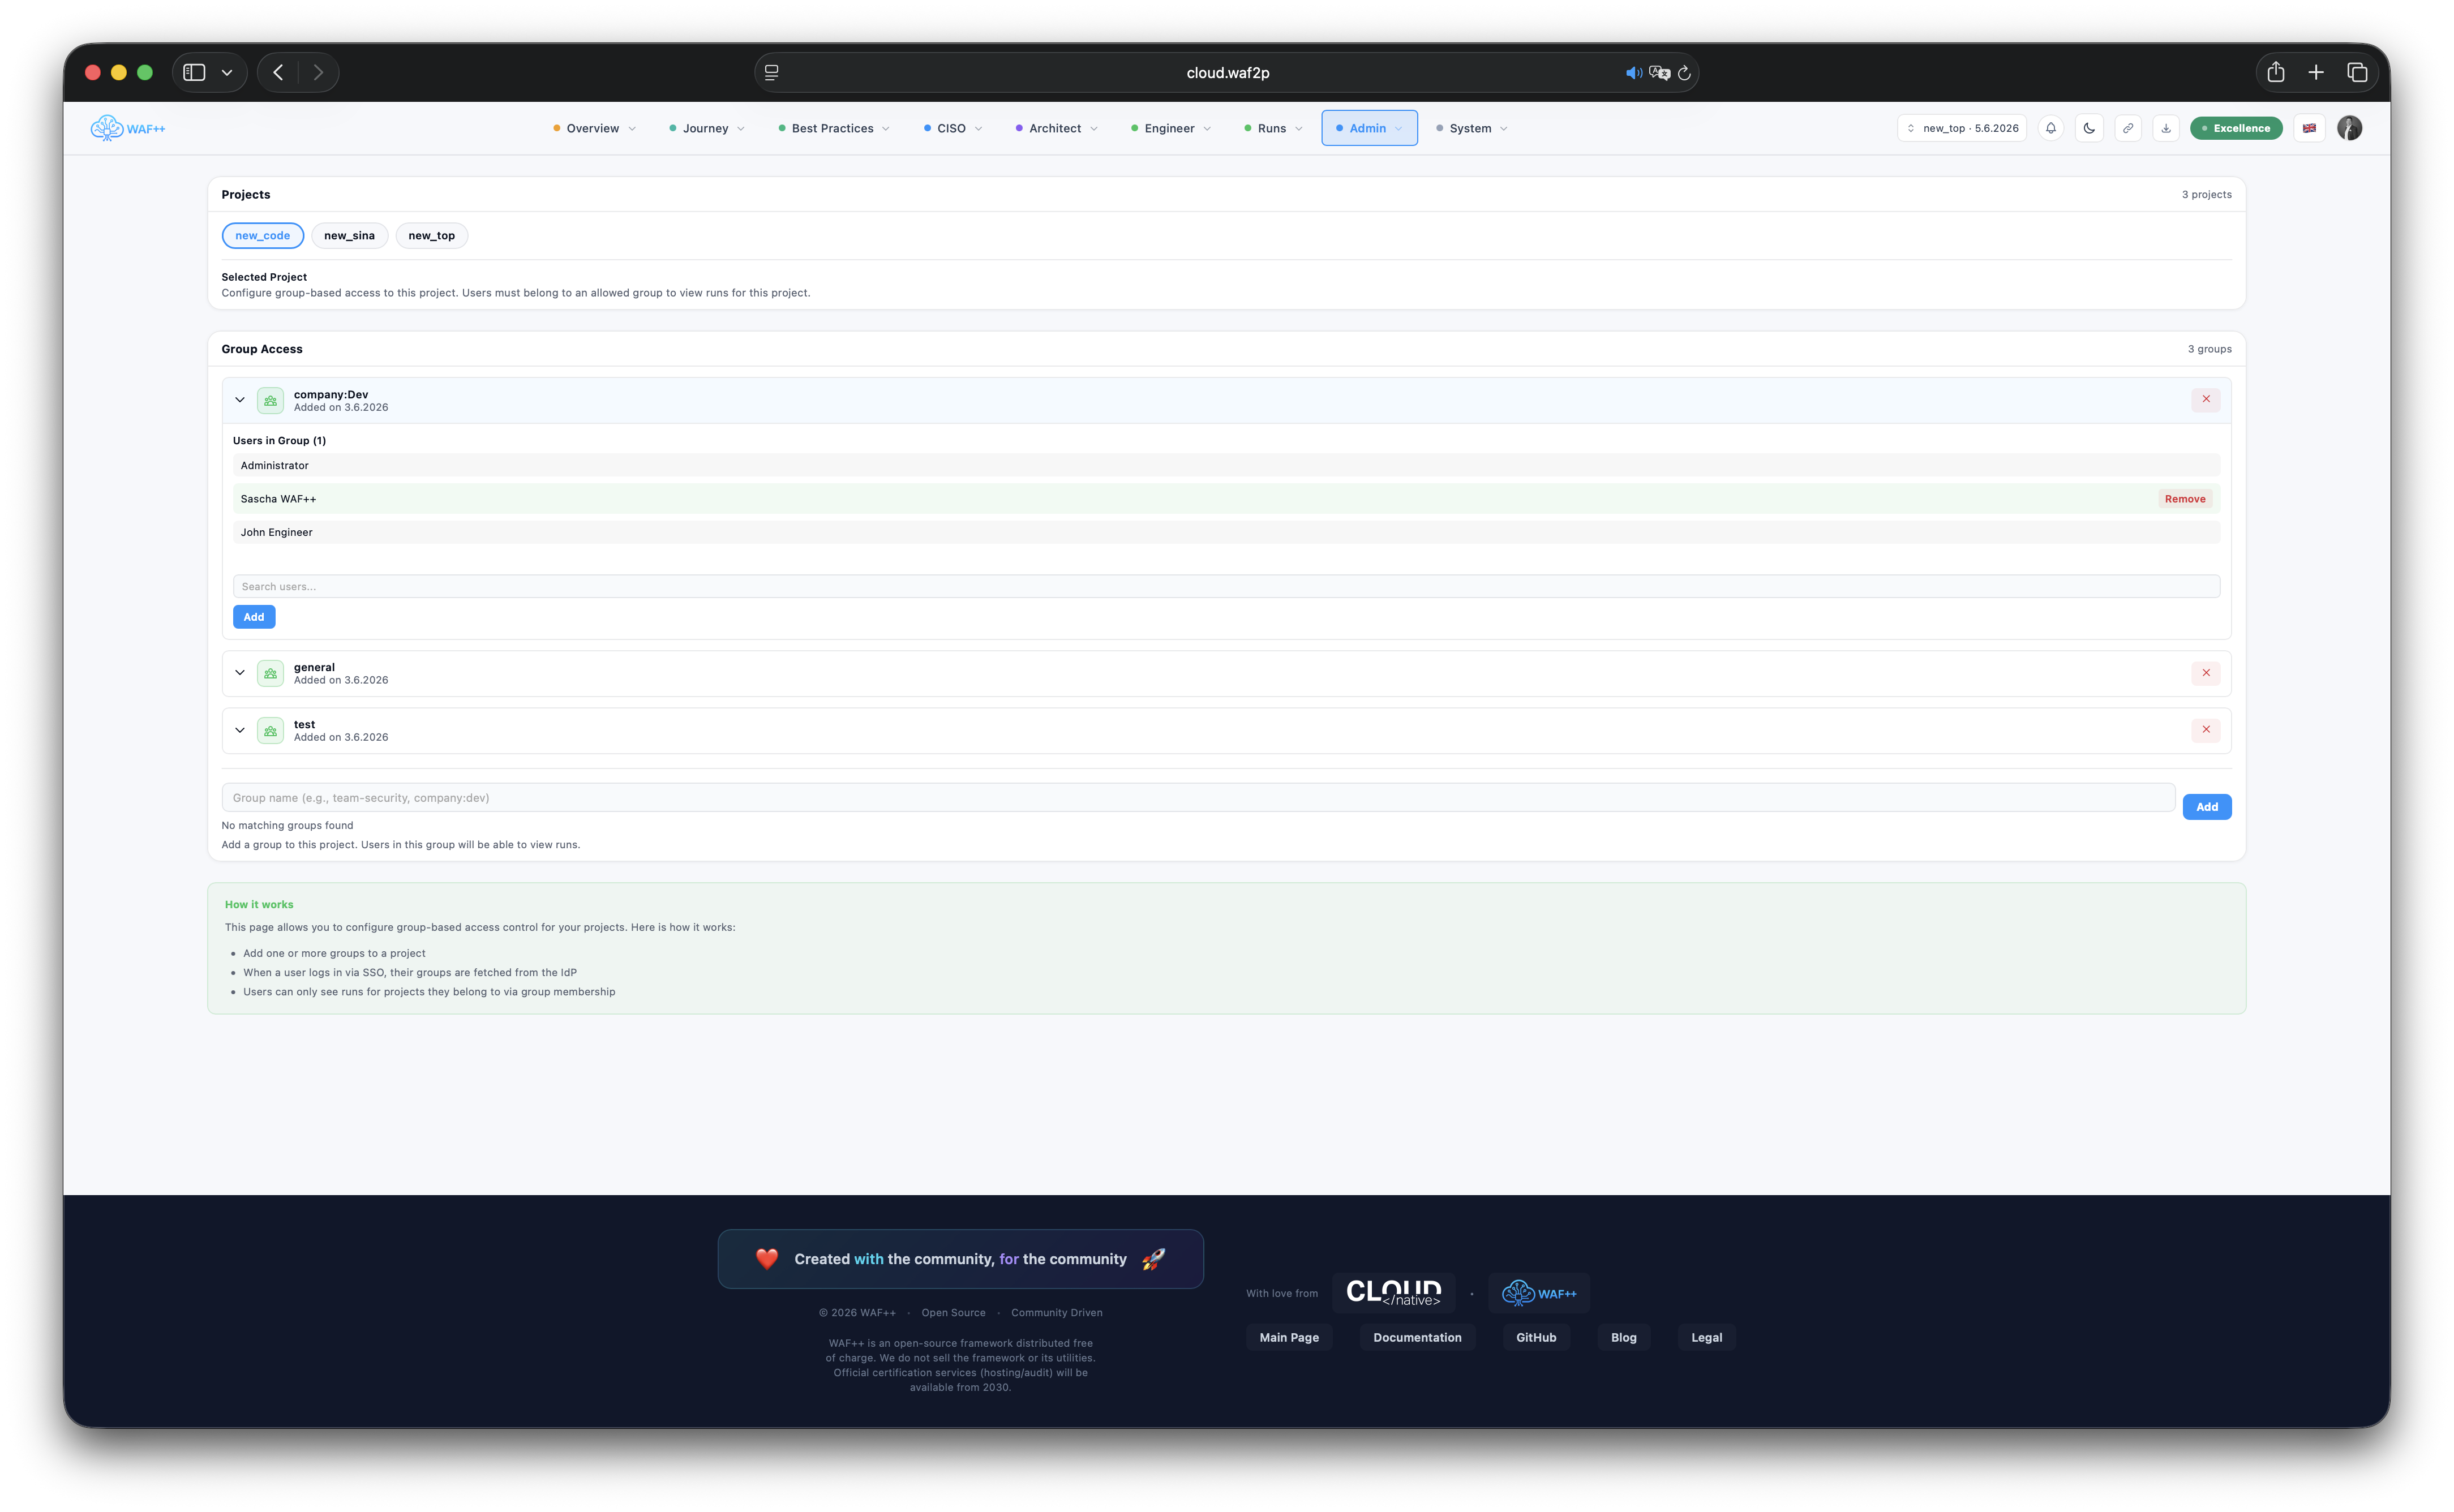Remove the test group with X

2206,729
